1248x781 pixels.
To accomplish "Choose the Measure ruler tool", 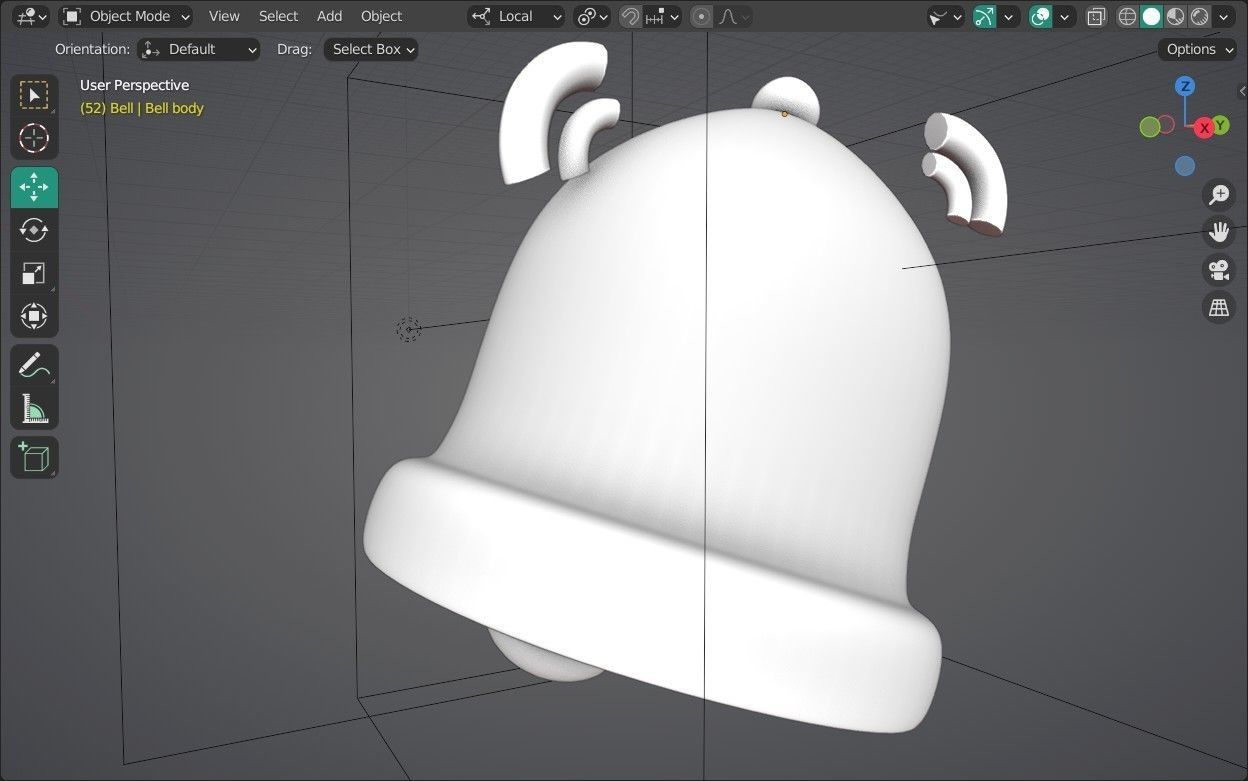I will 34,408.
